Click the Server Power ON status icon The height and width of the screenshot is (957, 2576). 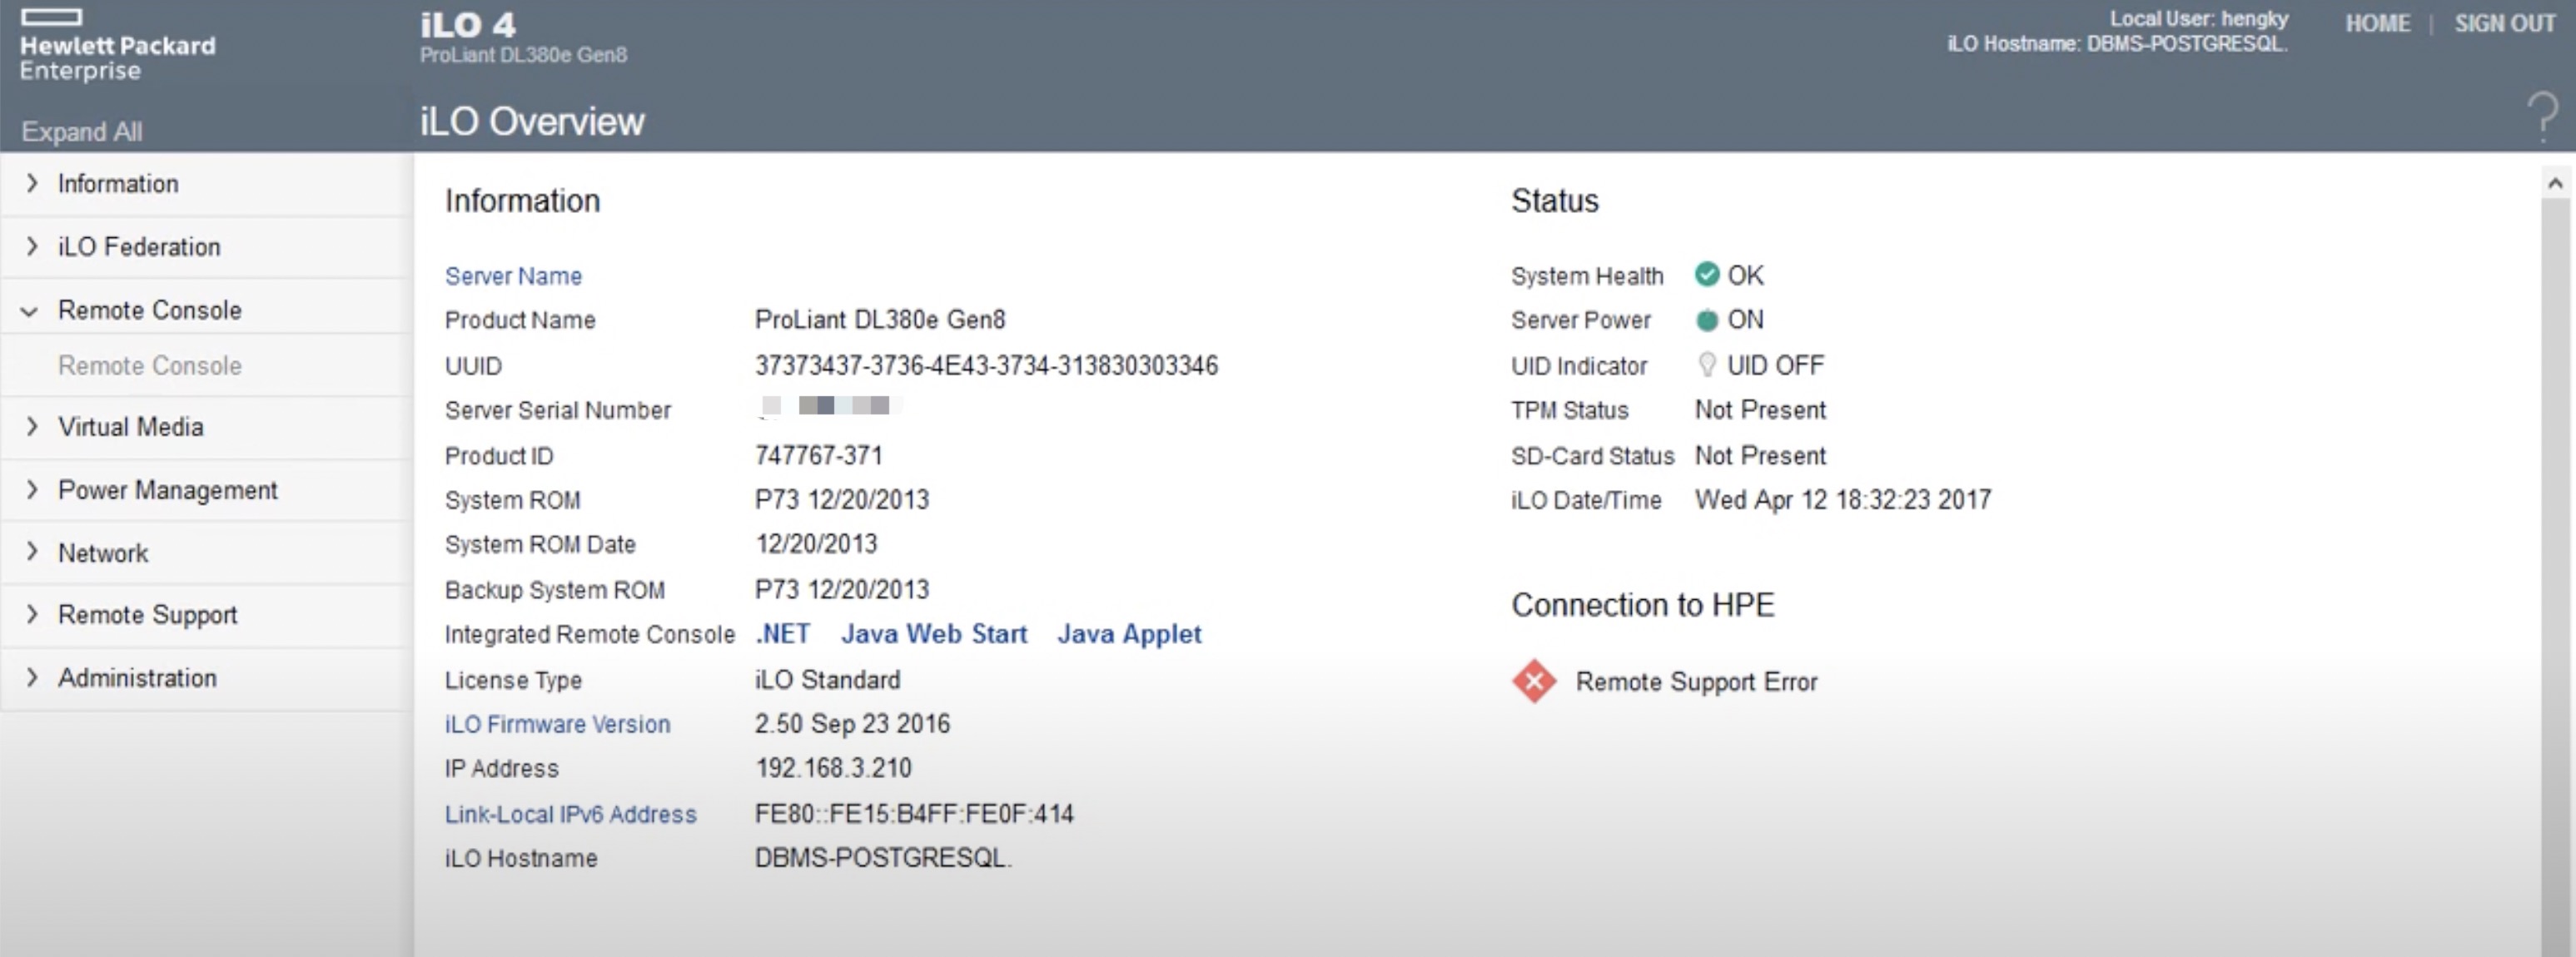(1707, 320)
